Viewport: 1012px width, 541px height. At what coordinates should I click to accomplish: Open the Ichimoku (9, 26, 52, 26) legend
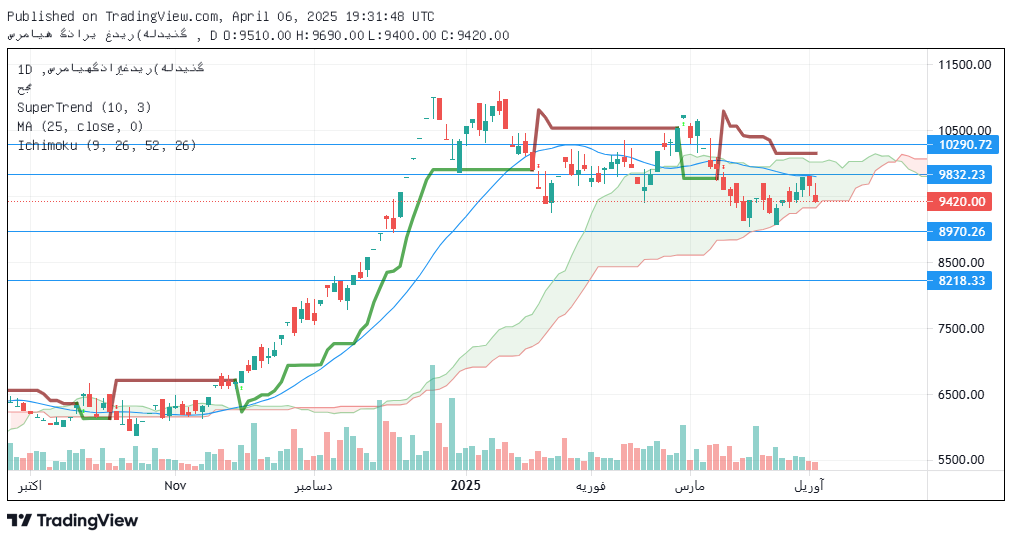(106, 145)
